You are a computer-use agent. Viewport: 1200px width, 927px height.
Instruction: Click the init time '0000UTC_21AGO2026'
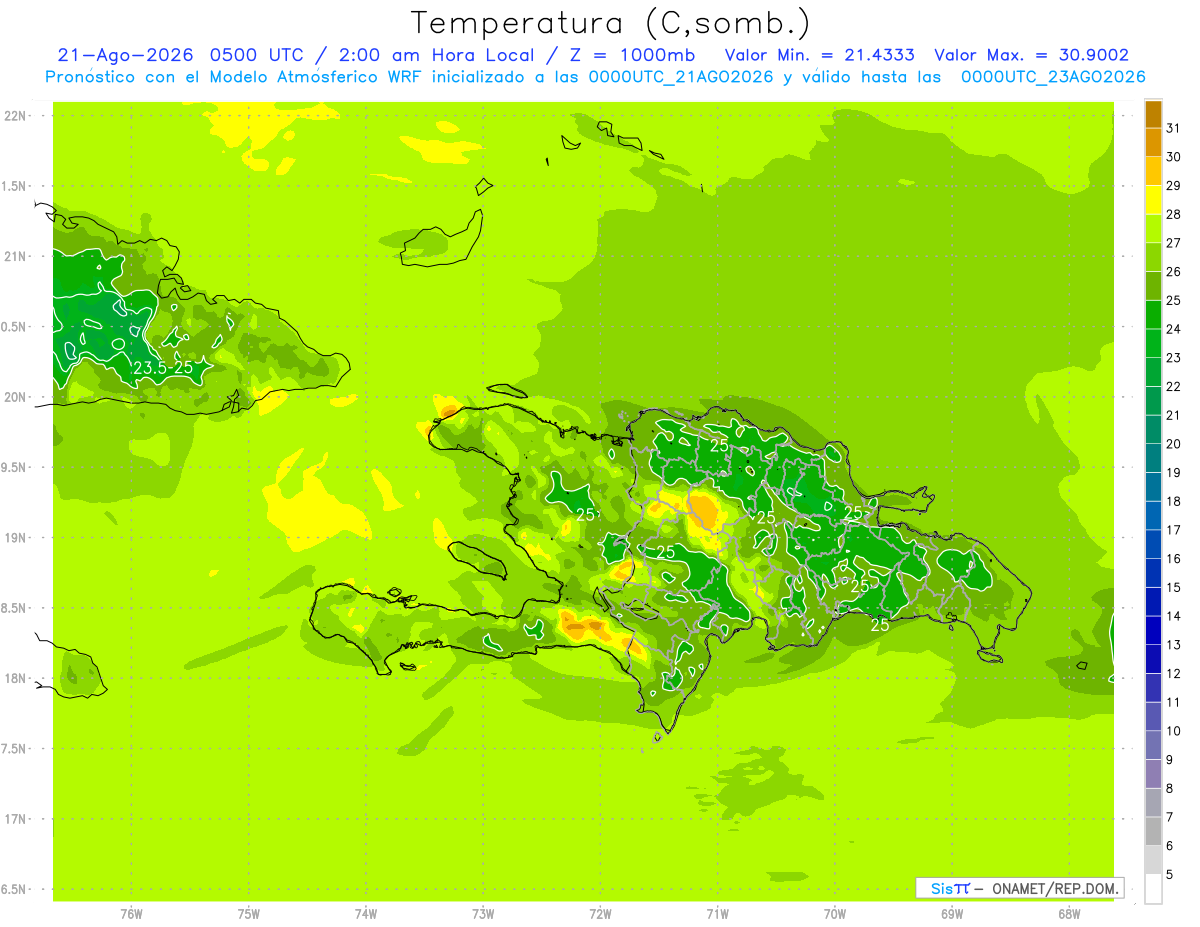pyautogui.click(x=681, y=76)
